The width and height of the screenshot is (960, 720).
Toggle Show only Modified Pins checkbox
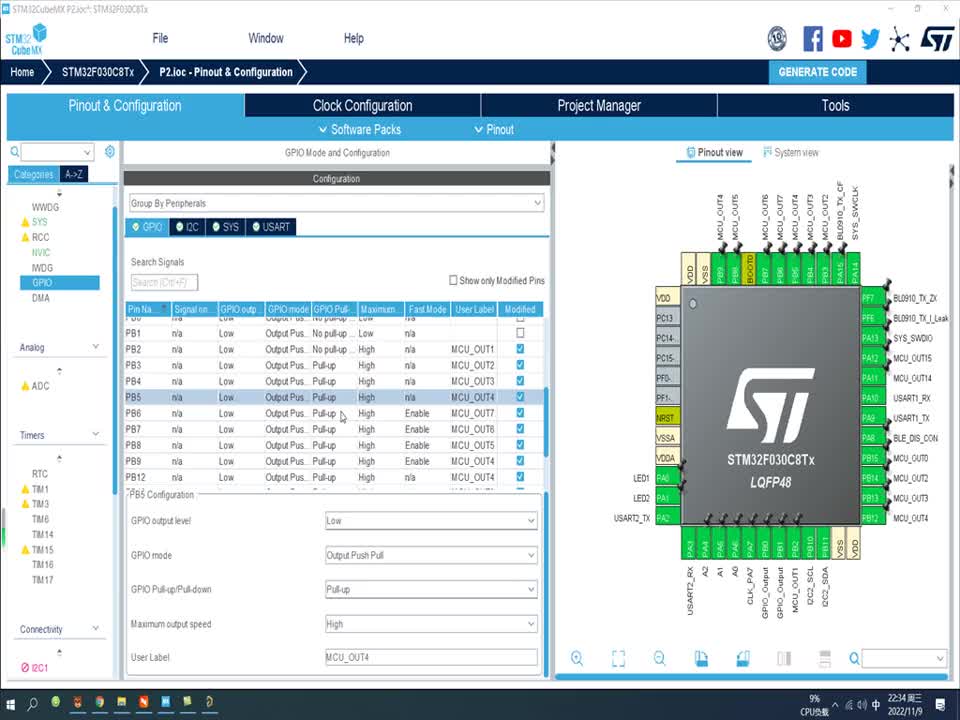[453, 280]
